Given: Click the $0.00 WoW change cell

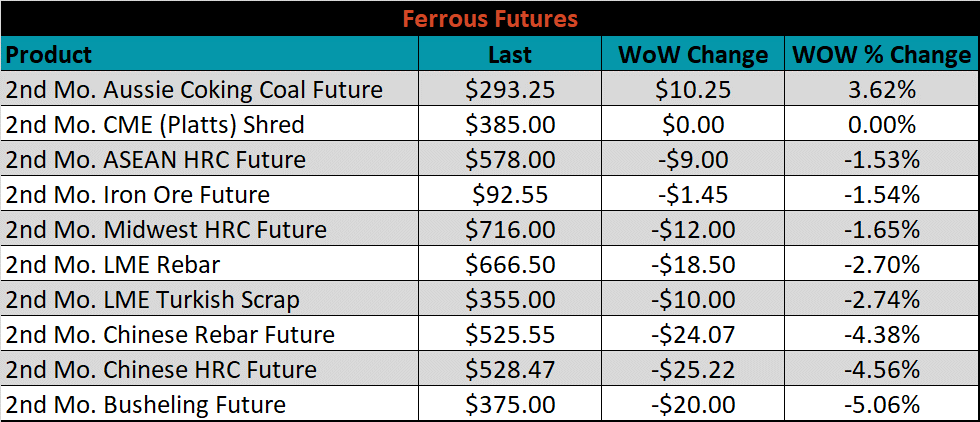Looking at the screenshot, I should click(693, 124).
